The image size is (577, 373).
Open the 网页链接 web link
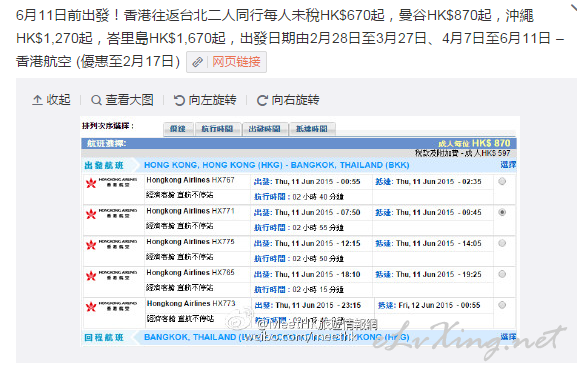click(x=226, y=62)
